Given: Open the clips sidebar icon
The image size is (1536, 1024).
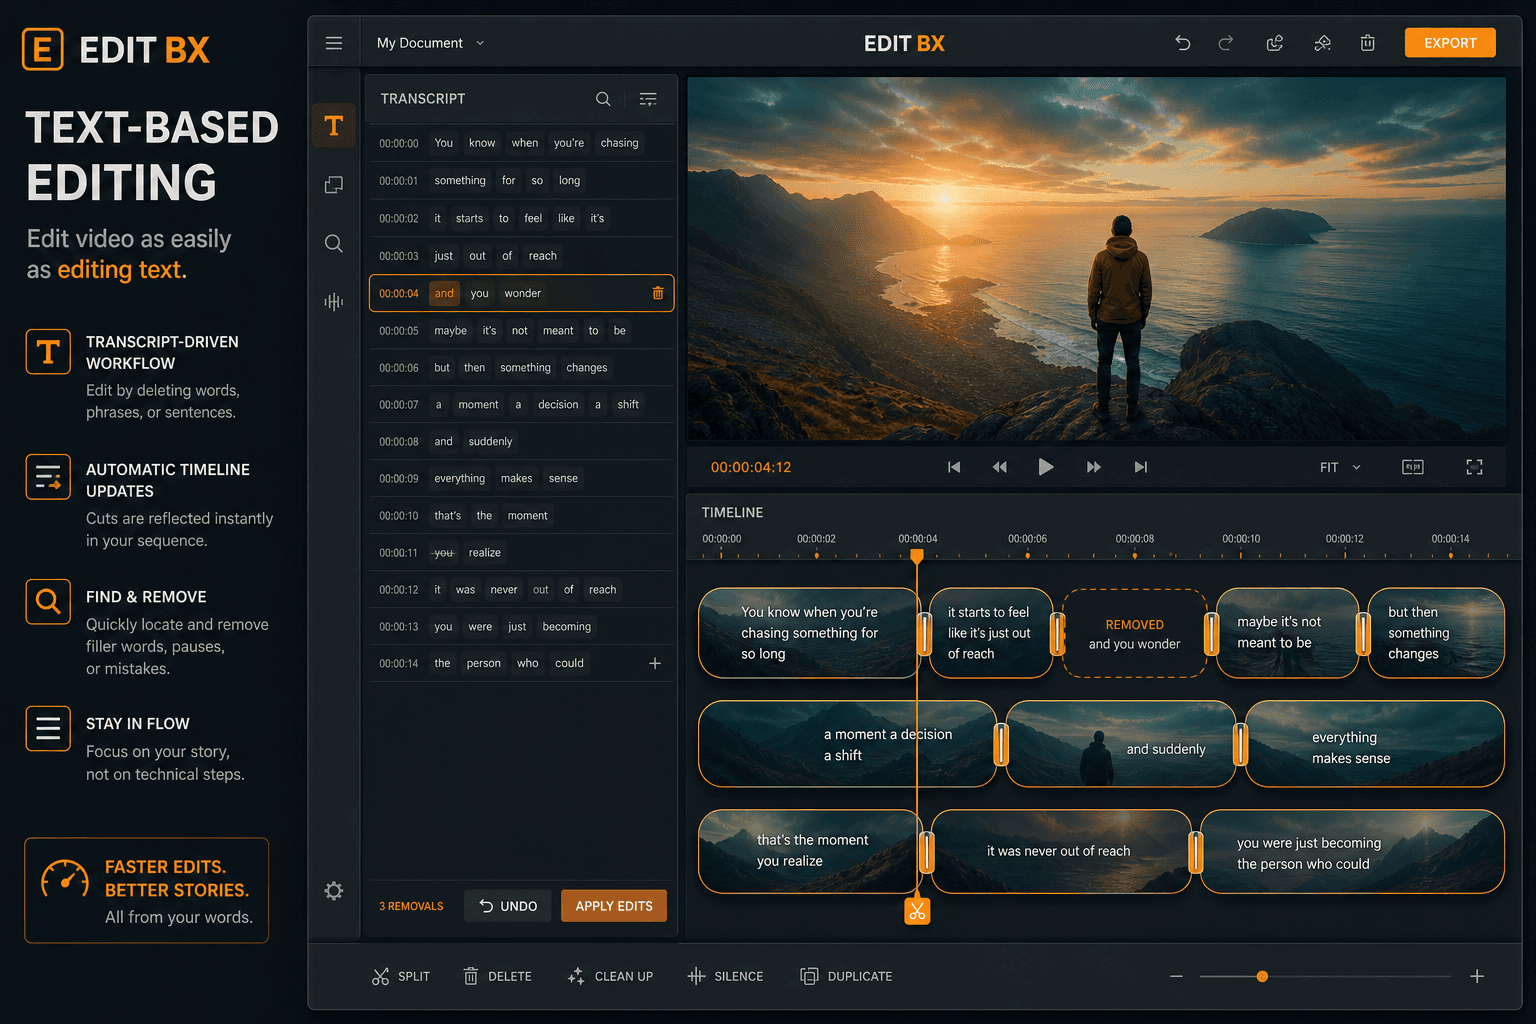Looking at the screenshot, I should point(334,185).
